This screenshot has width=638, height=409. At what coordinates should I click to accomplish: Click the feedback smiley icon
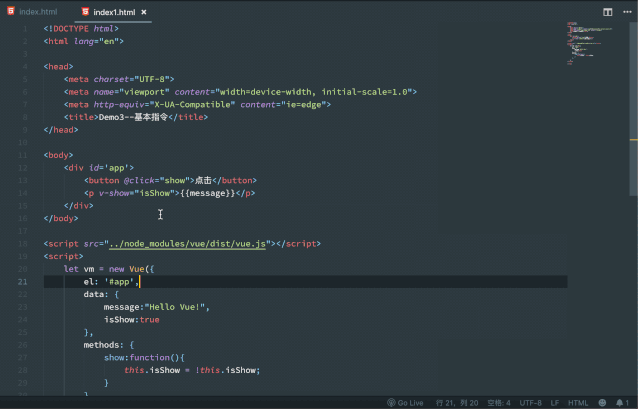point(602,402)
